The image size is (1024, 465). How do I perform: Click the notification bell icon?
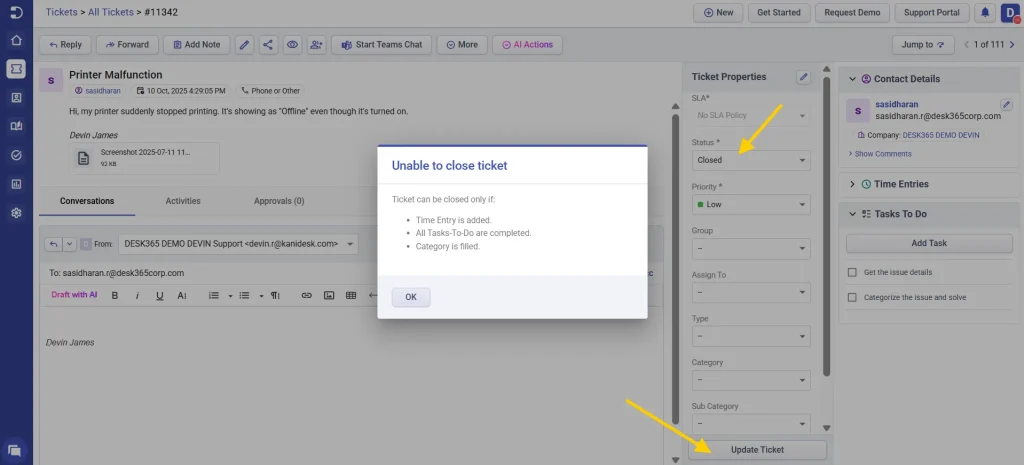tap(985, 13)
